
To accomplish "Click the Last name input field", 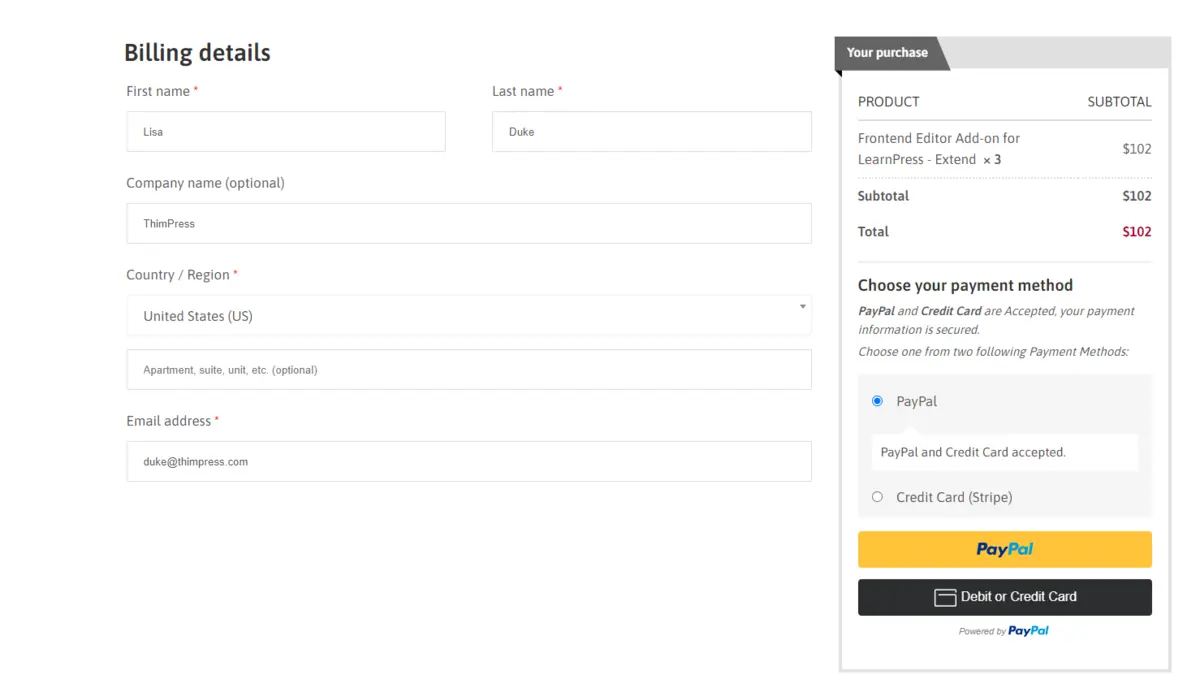I will (x=651, y=131).
